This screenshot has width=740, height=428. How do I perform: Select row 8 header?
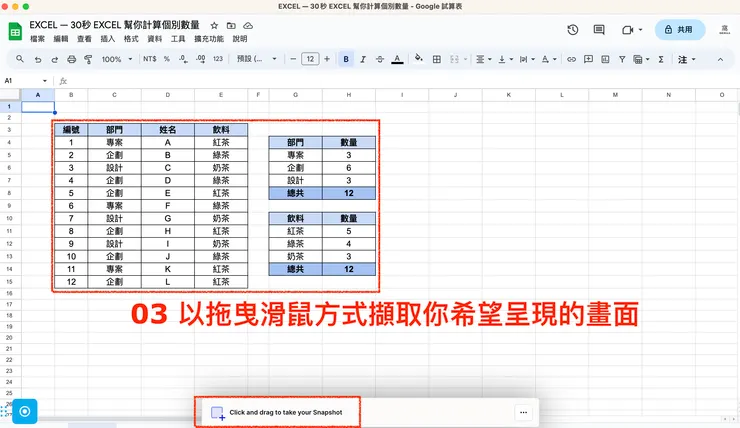coord(9,193)
